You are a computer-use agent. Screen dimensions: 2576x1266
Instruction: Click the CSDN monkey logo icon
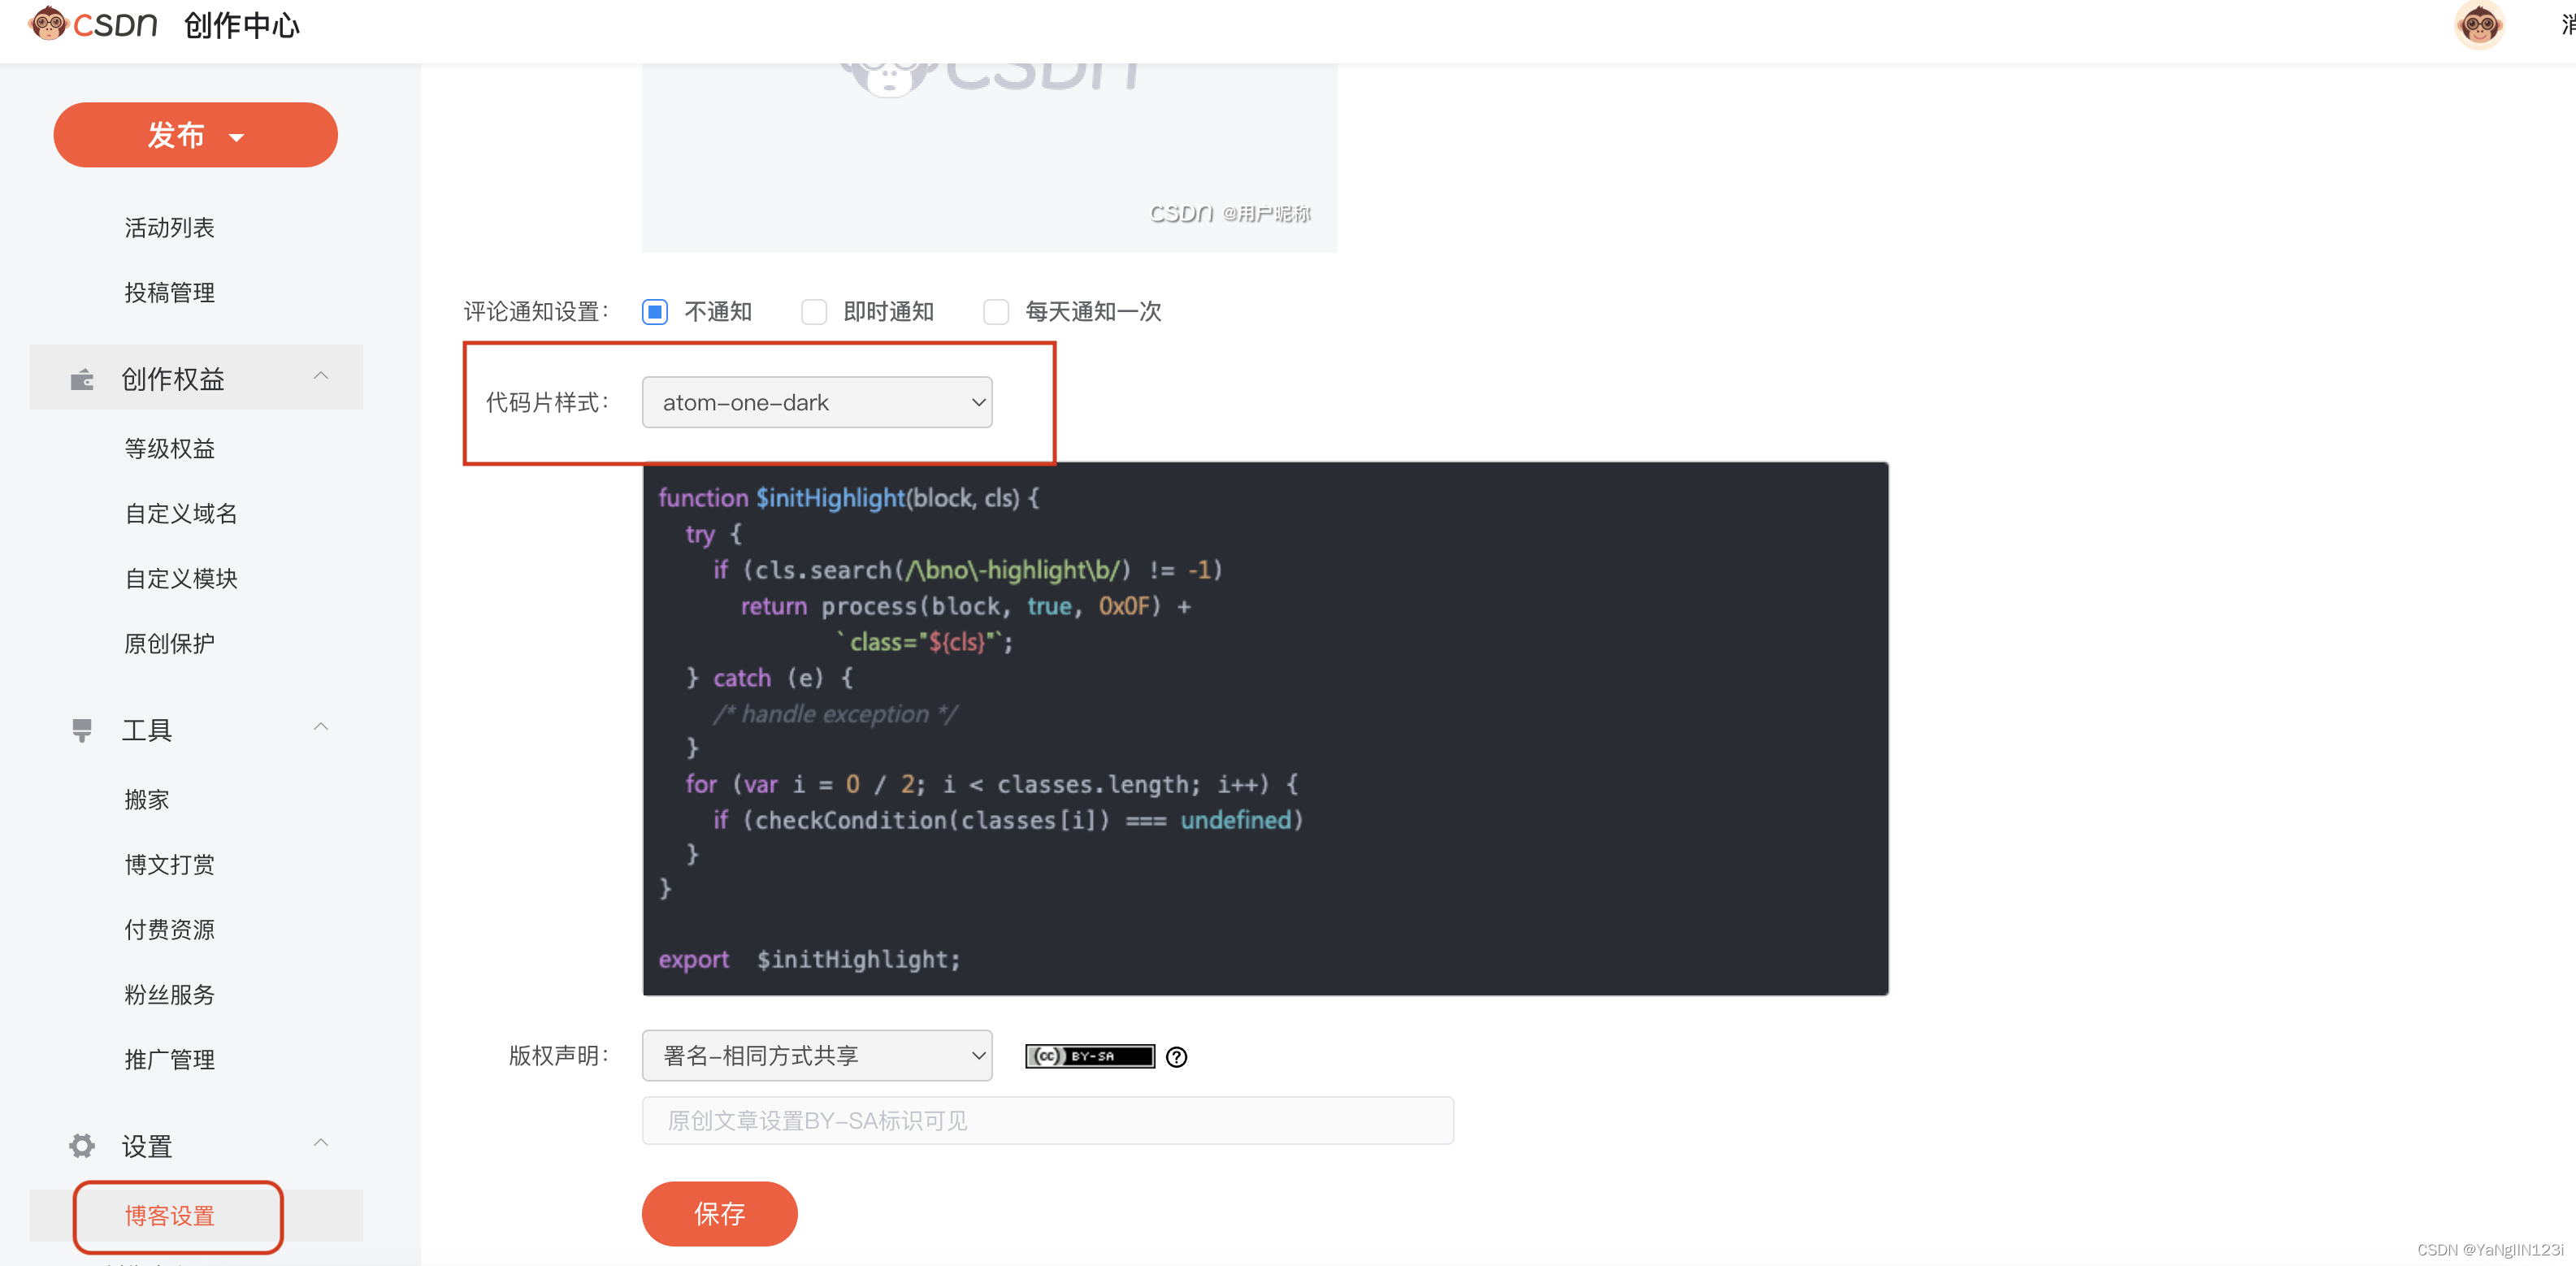click(47, 23)
